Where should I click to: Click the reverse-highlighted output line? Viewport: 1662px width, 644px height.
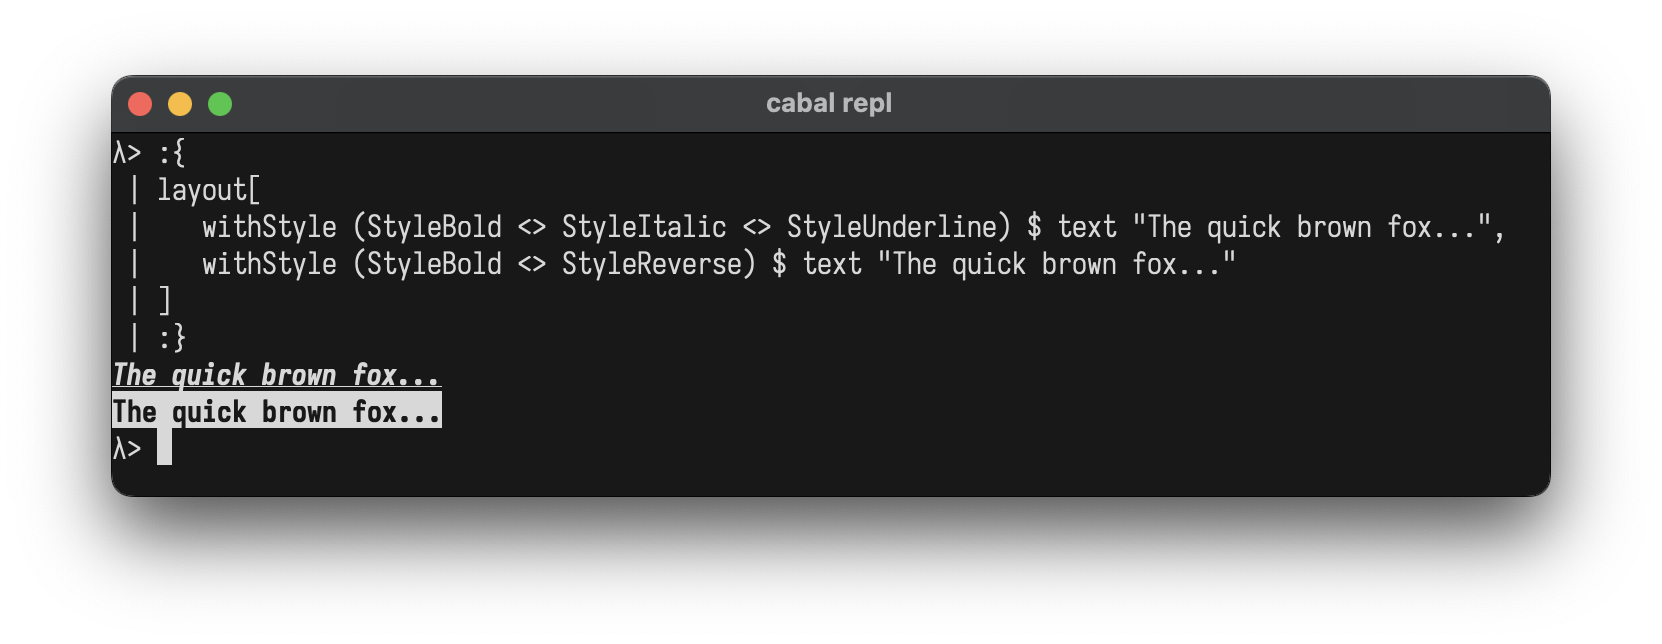pos(276,412)
